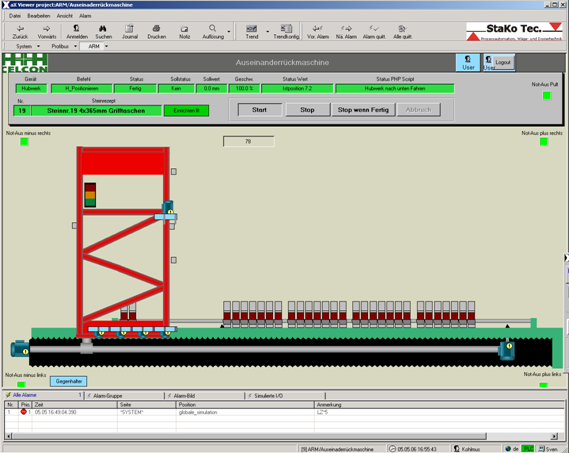569x453 pixels.
Task: Click the 'globale_simulation' alarm position cell
Action: pos(245,412)
